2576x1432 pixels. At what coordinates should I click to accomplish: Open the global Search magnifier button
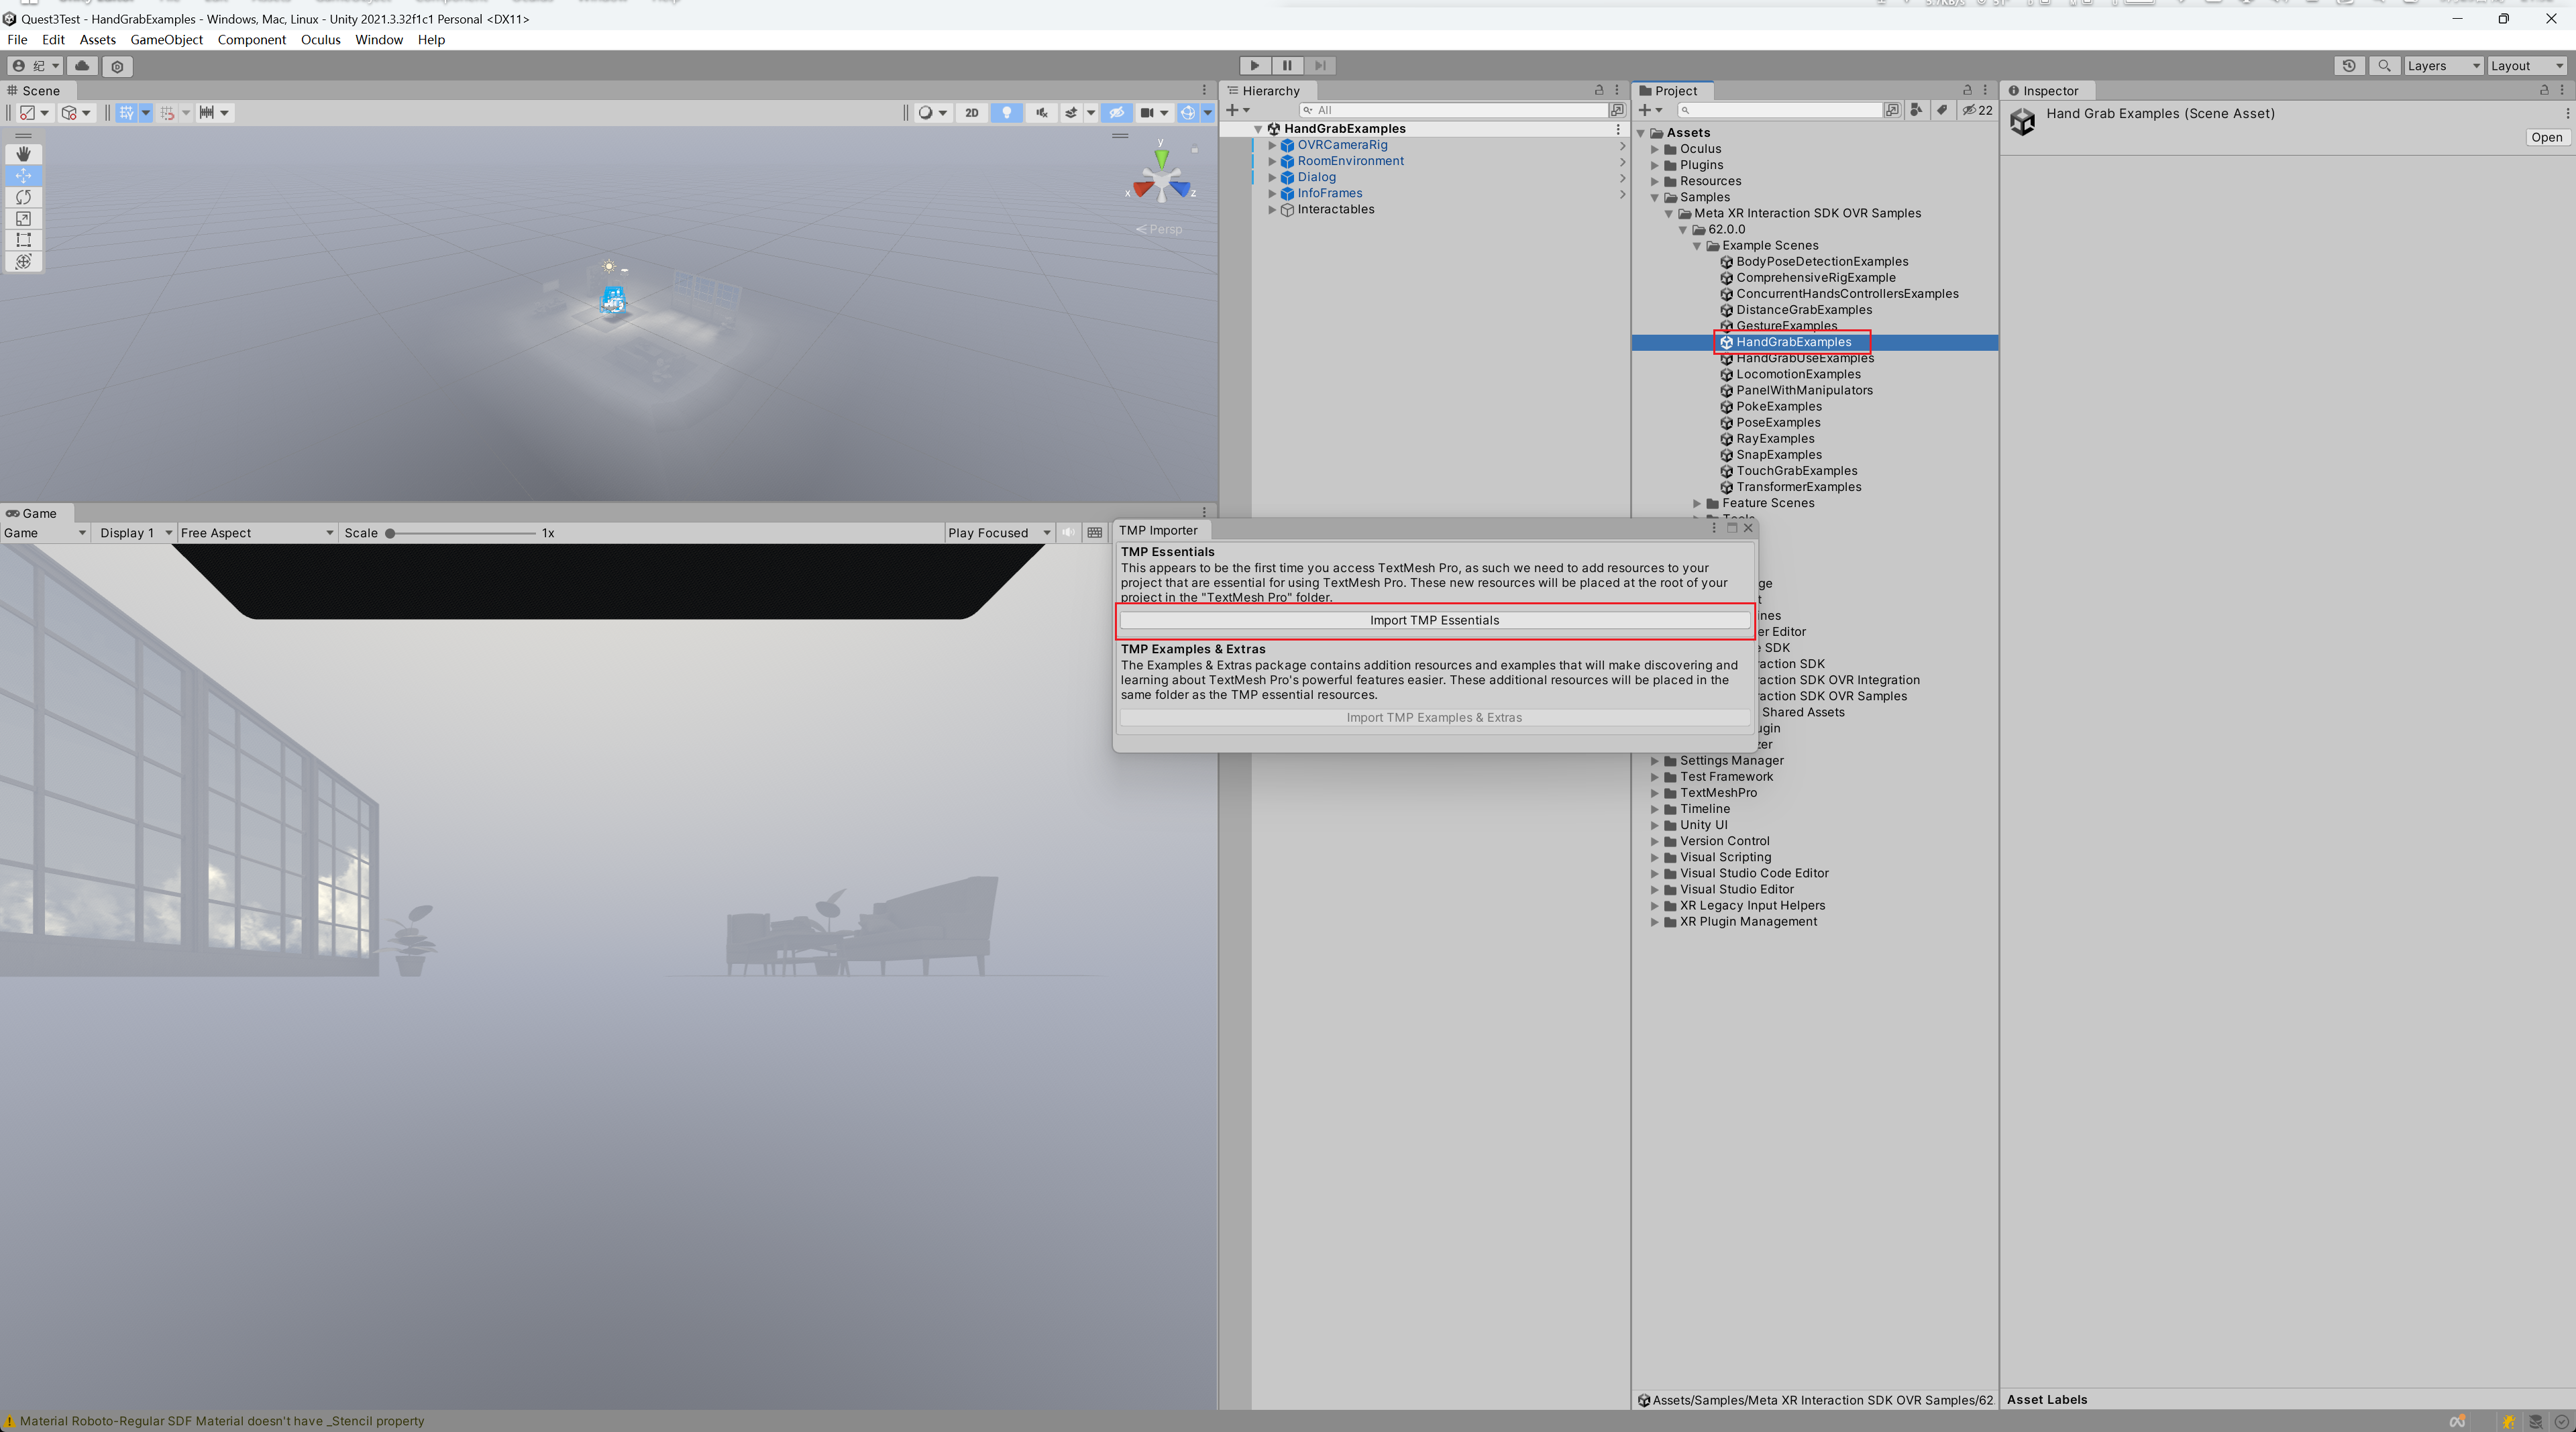click(2384, 66)
